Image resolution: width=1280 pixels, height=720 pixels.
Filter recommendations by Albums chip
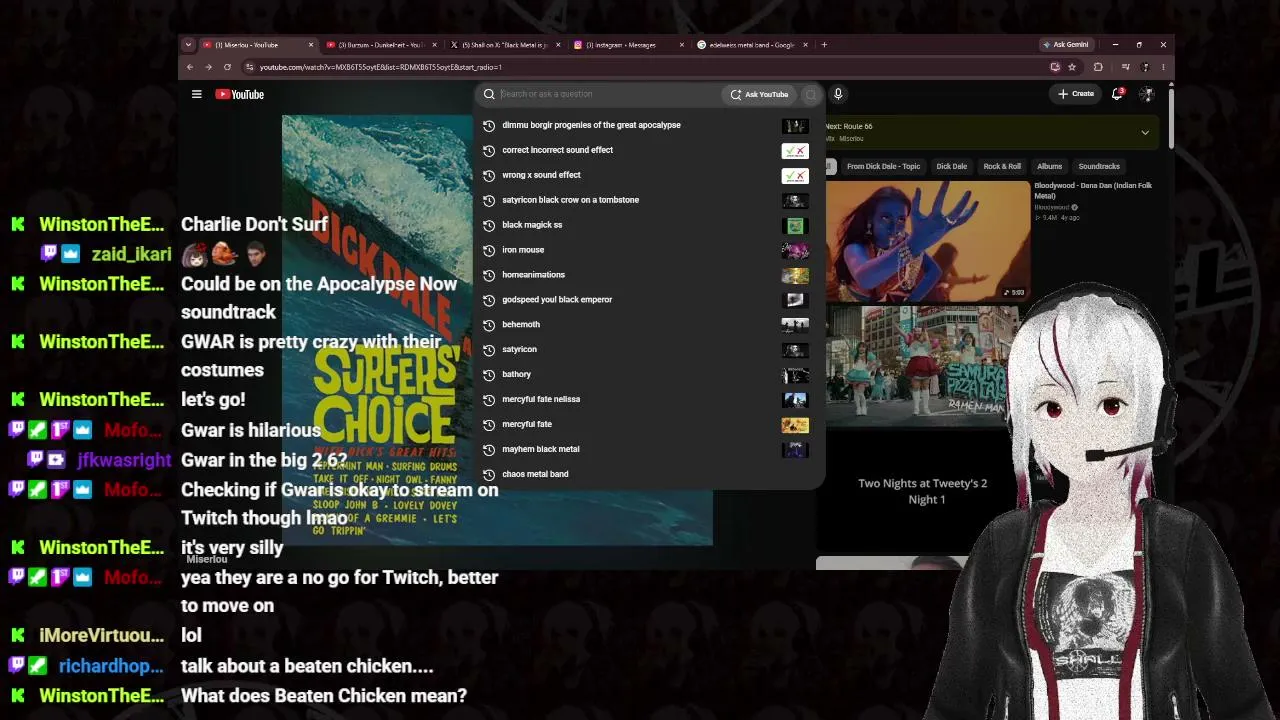(1049, 166)
